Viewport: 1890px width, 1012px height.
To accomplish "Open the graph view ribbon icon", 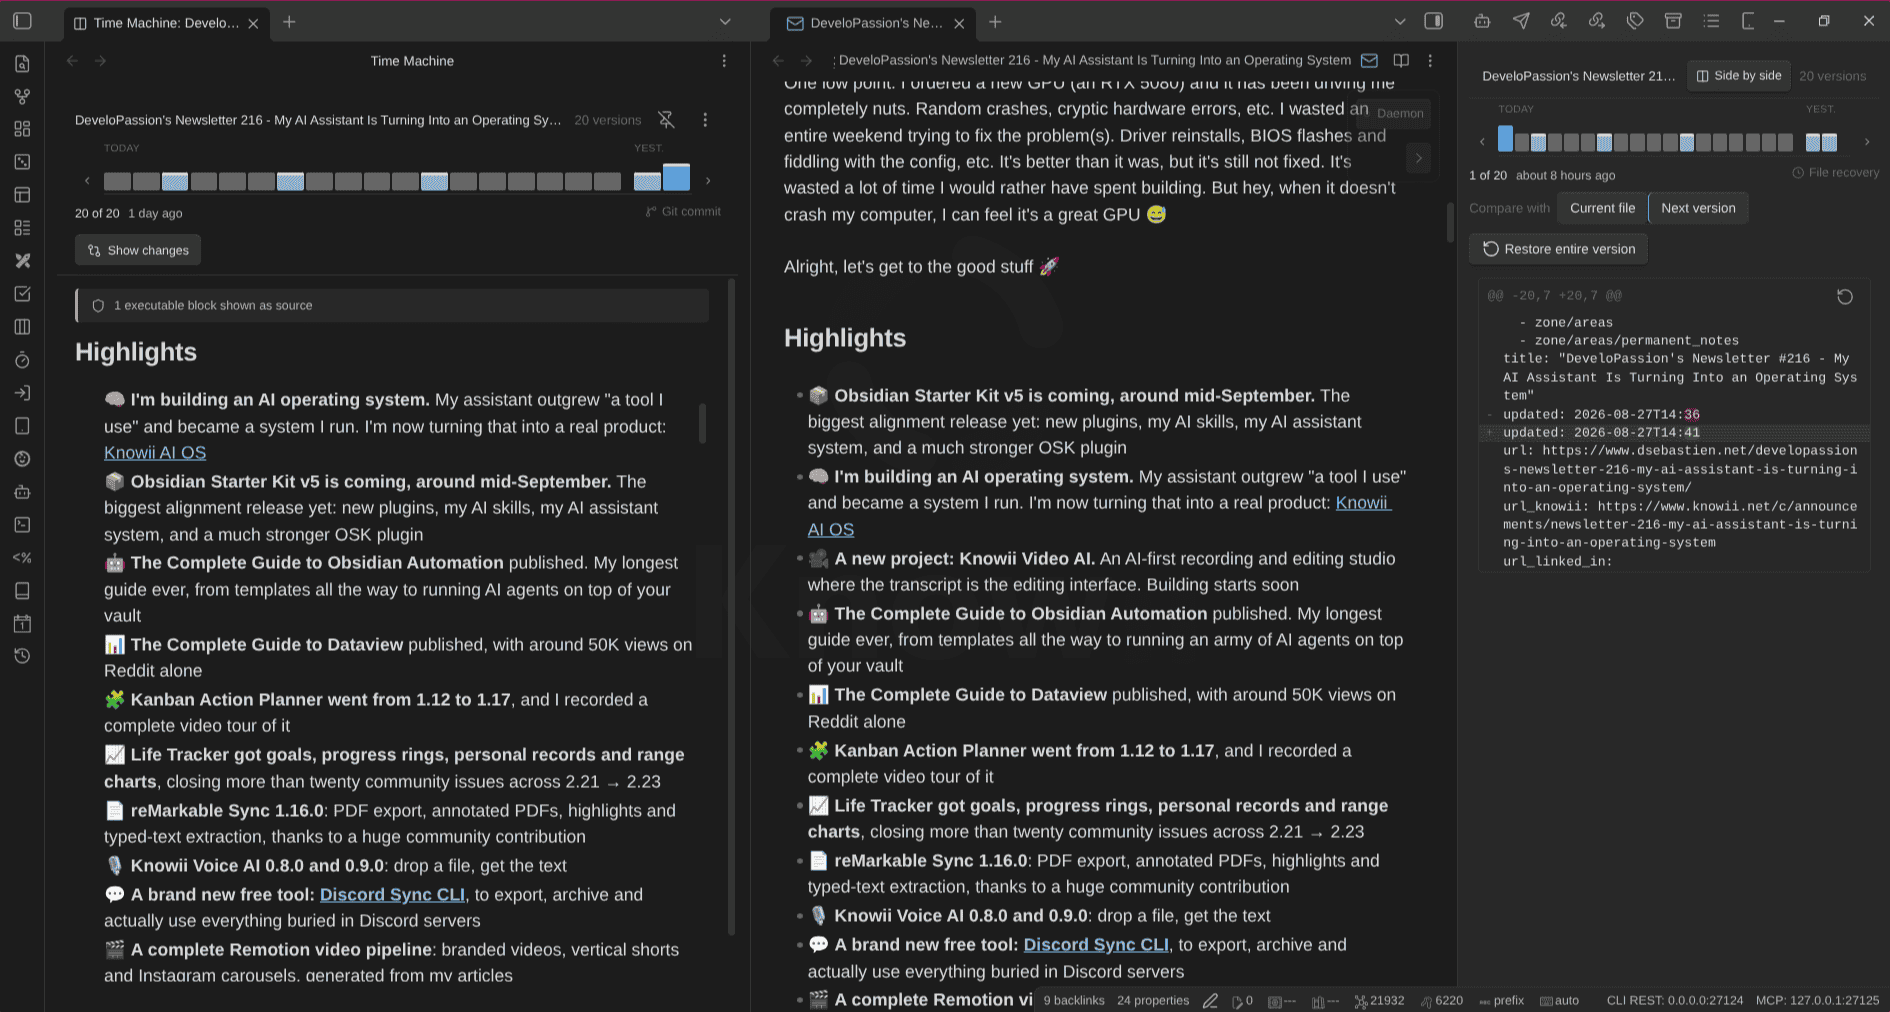I will coord(22,97).
